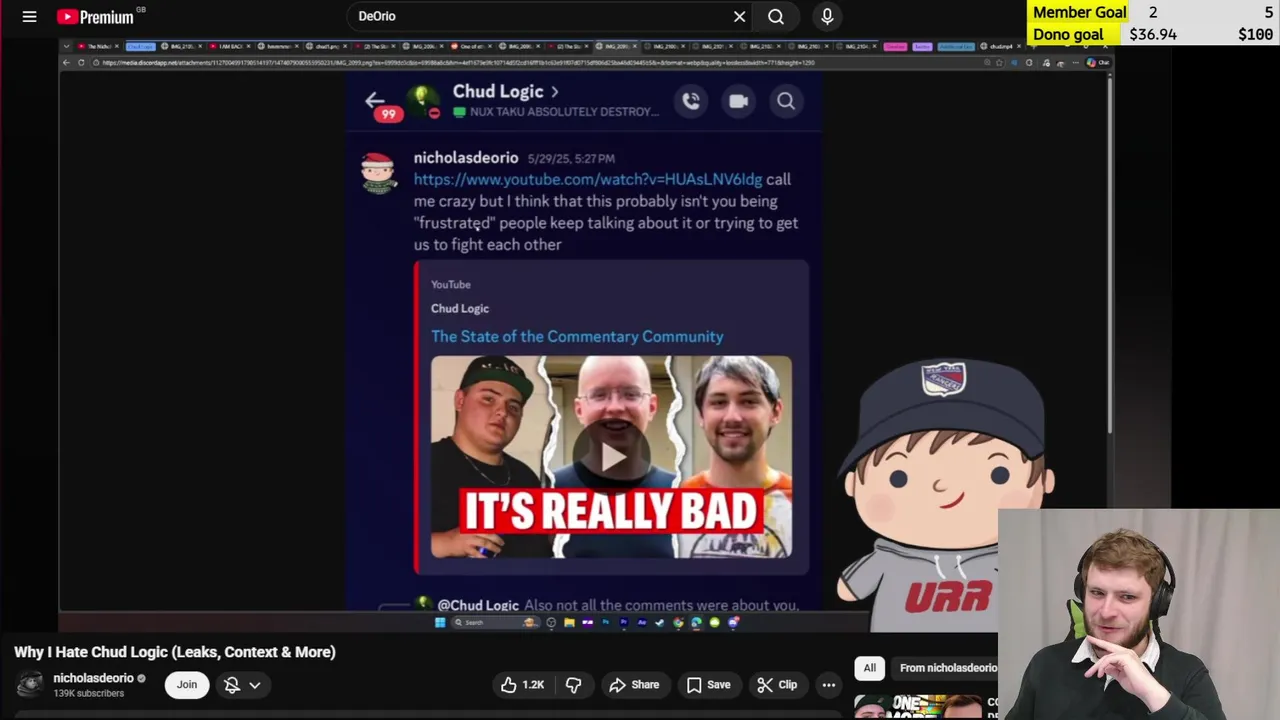Viewport: 1280px width, 720px height.
Task: Open the more actions three-dot menu
Action: tap(829, 685)
